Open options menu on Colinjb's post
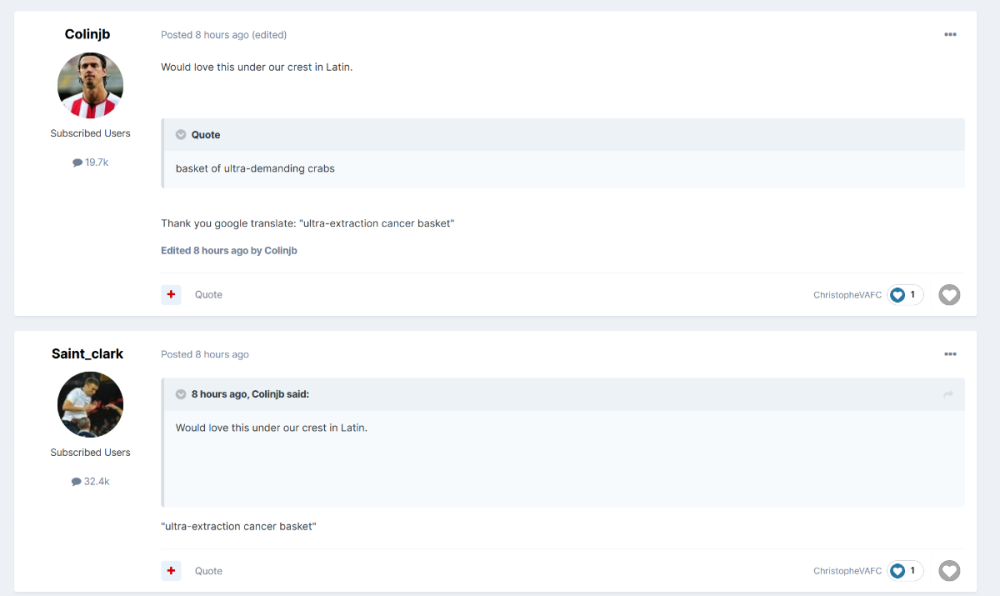 [949, 35]
